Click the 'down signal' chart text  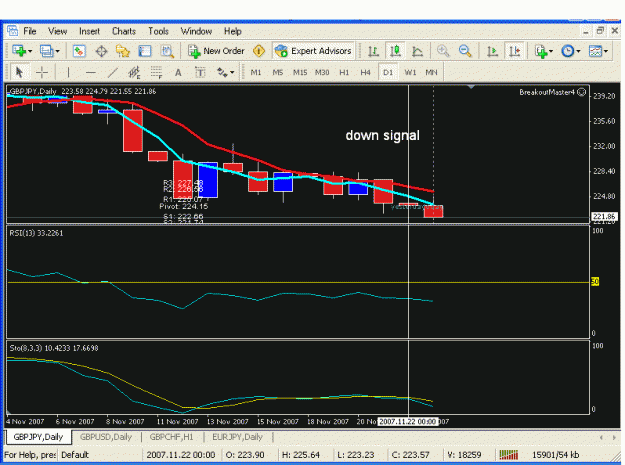[382, 135]
